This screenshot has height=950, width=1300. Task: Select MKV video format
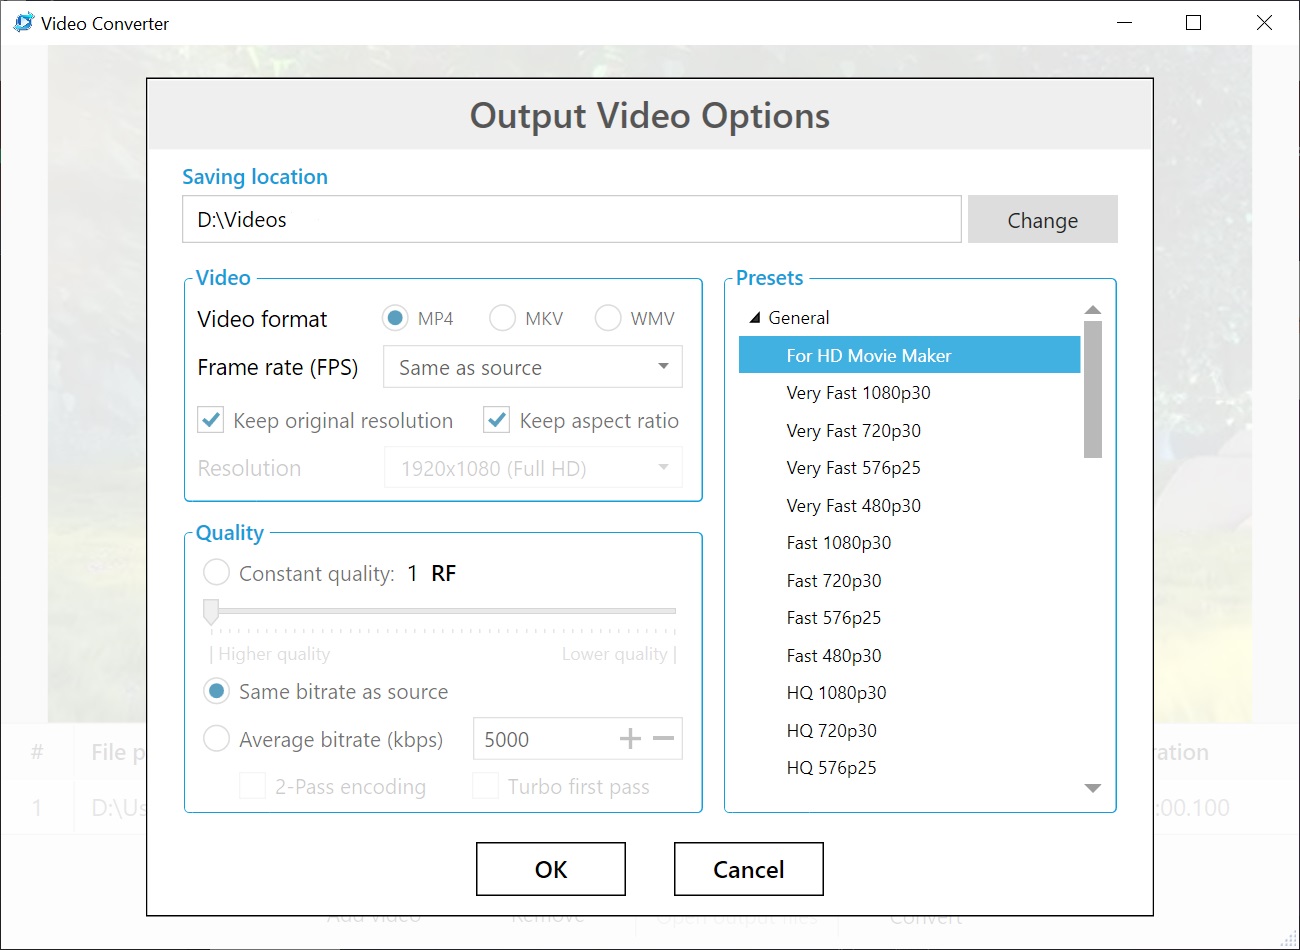coord(502,318)
